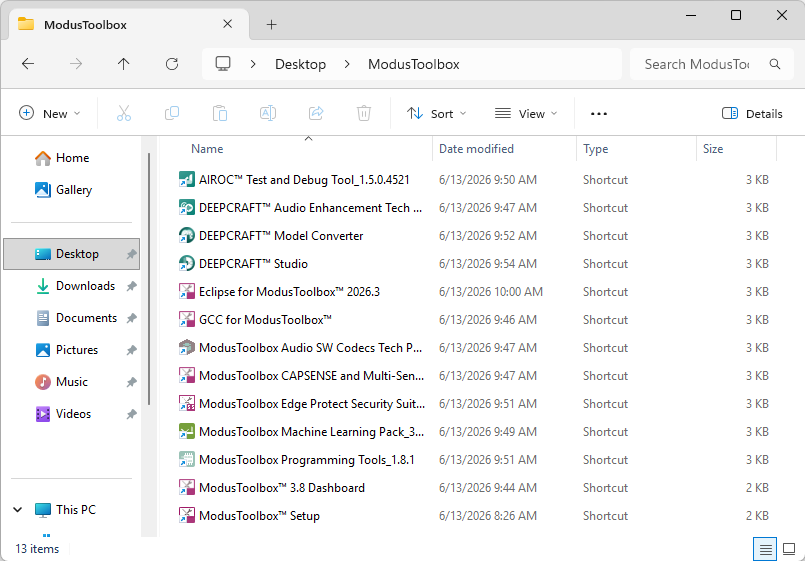
Task: Open the Sort options dropdown
Action: point(436,113)
